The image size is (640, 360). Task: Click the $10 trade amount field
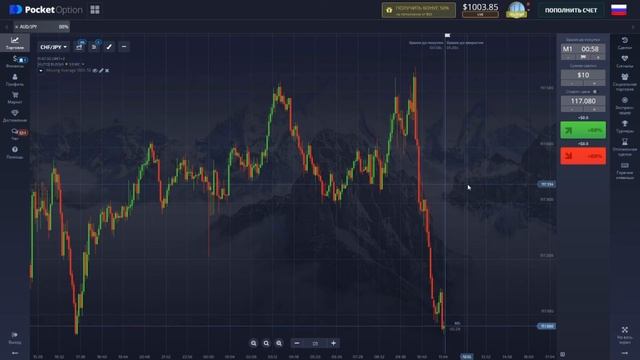[583, 75]
